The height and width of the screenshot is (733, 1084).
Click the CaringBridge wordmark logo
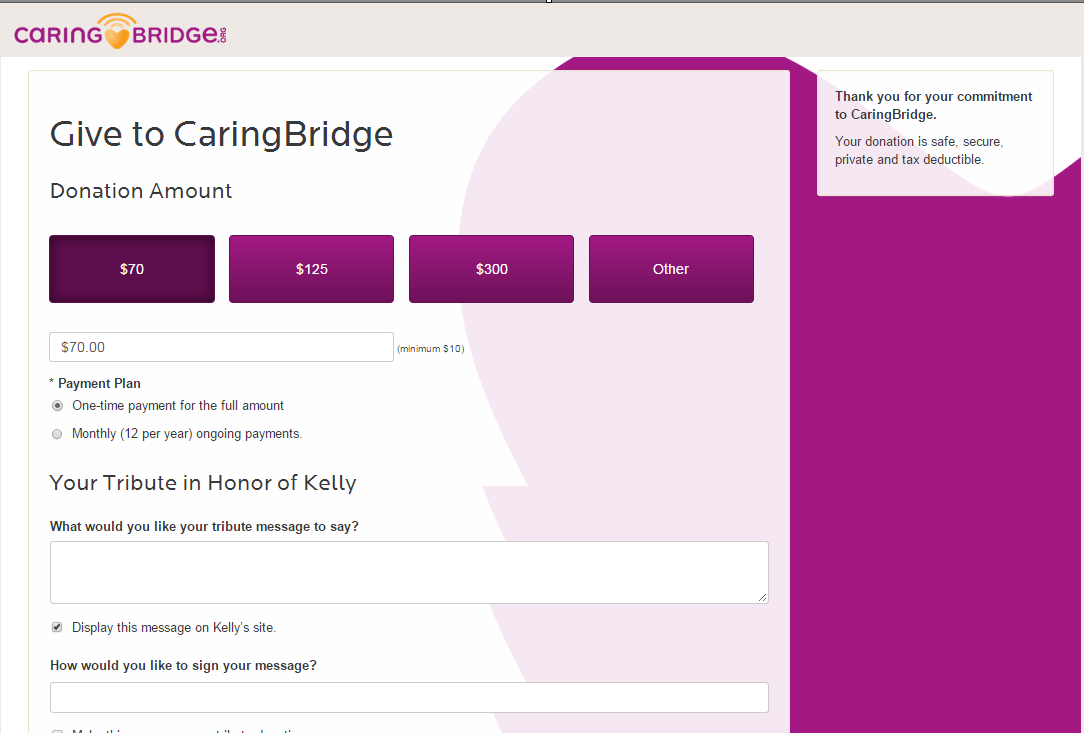tap(121, 32)
